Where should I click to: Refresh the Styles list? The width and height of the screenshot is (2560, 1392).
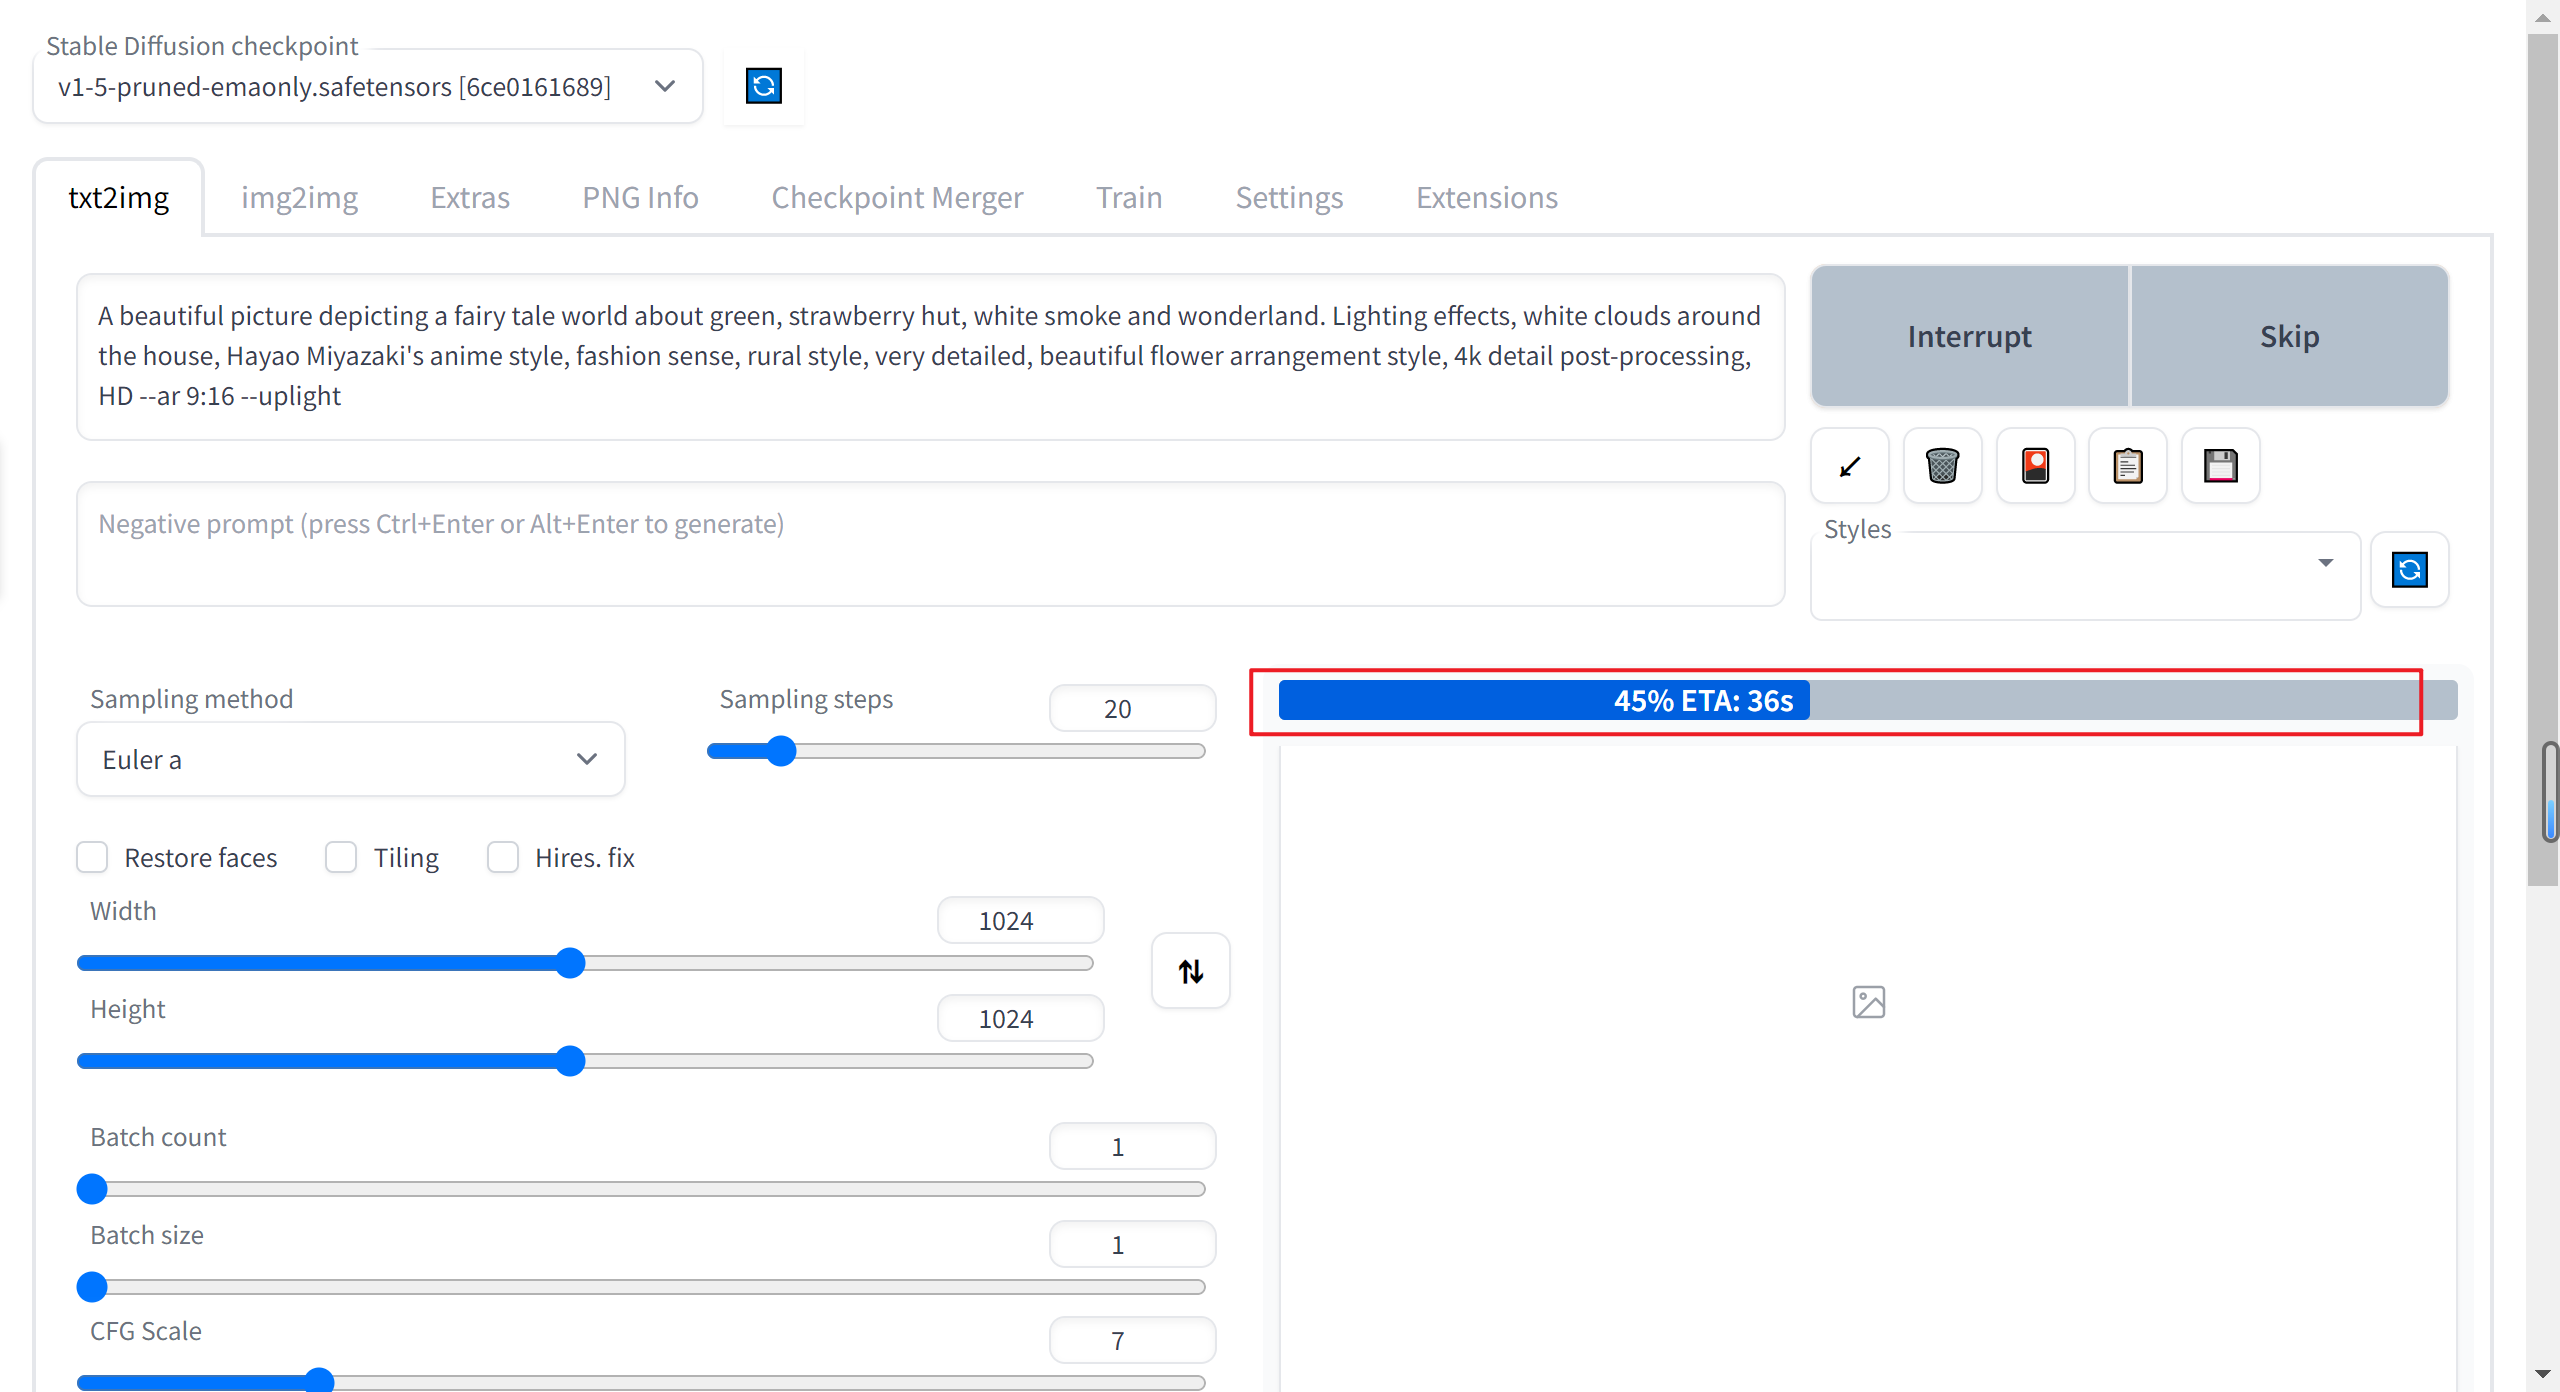pyautogui.click(x=2409, y=570)
